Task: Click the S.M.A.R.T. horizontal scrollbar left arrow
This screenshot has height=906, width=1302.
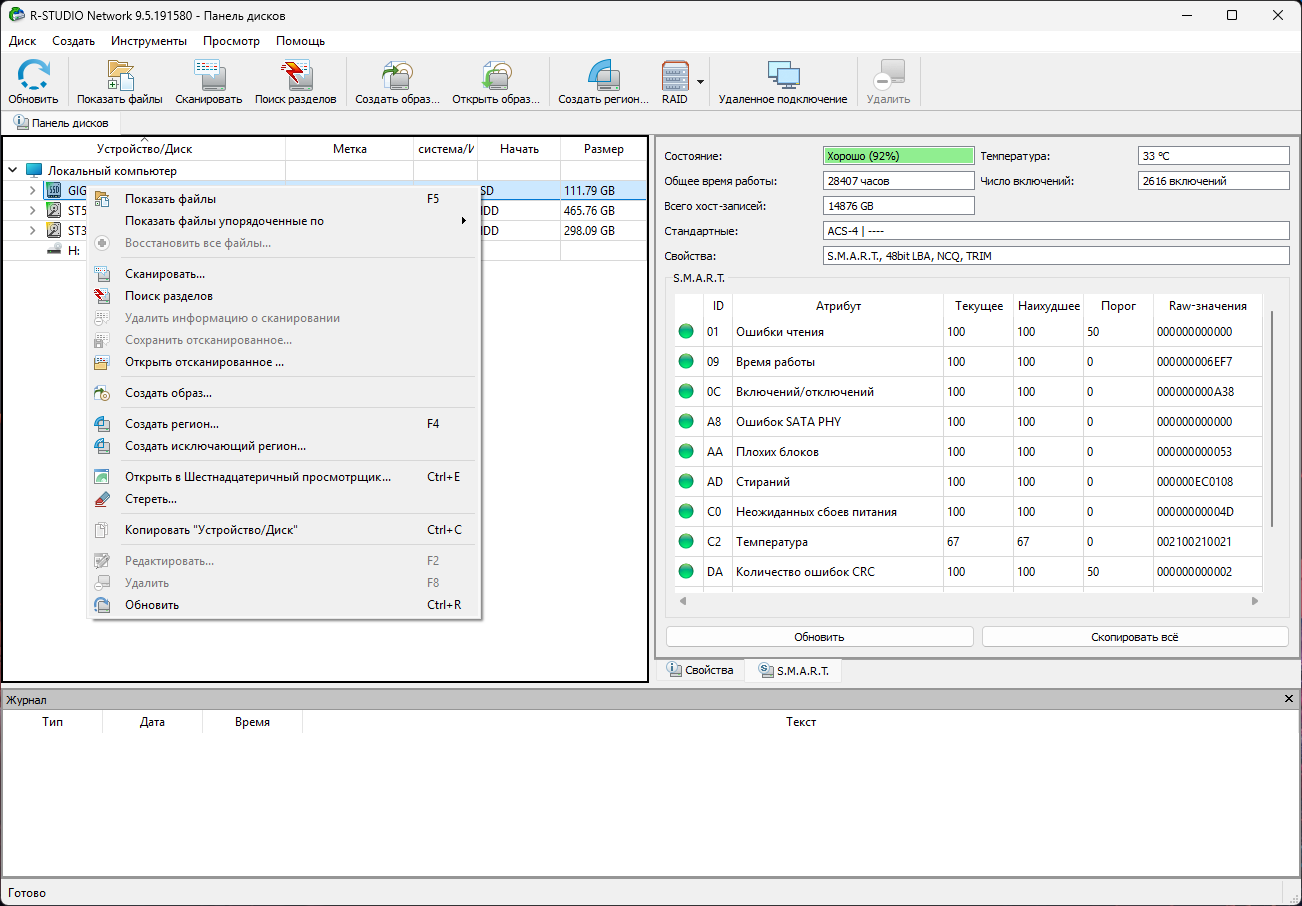Action: coord(683,601)
